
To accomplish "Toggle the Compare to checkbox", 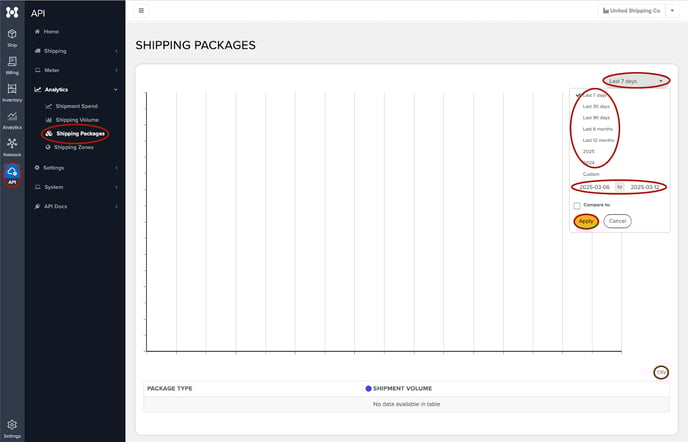I will 577,205.
